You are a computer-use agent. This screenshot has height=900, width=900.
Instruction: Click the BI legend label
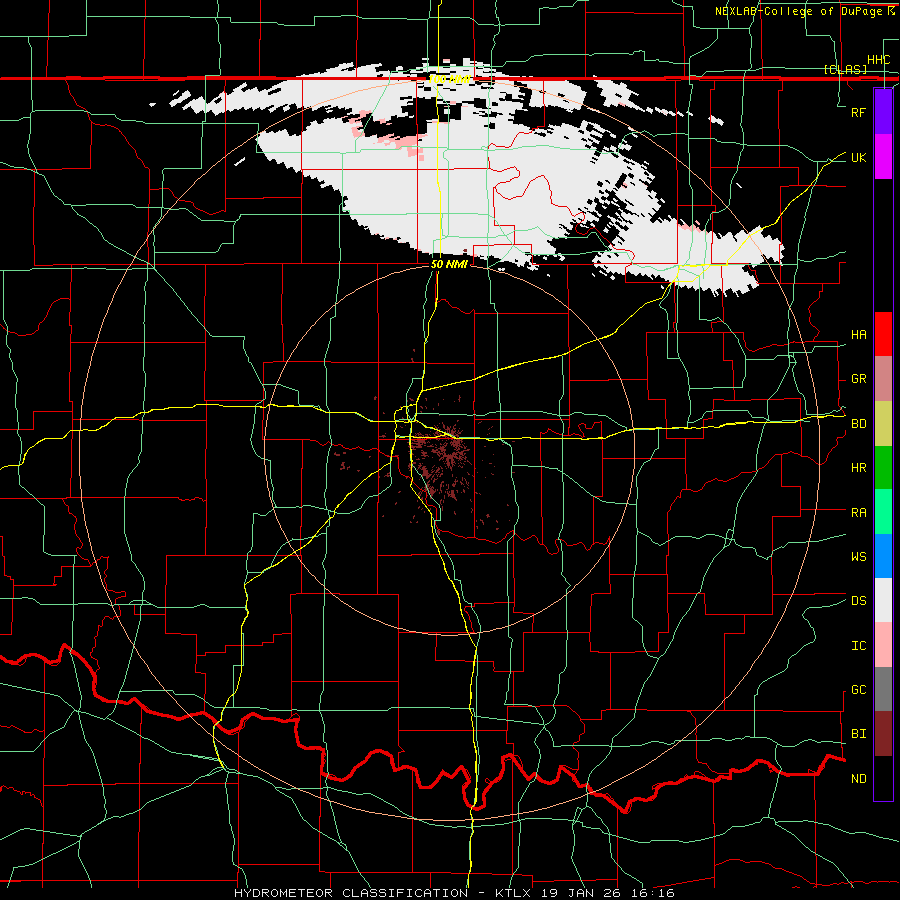point(859,734)
